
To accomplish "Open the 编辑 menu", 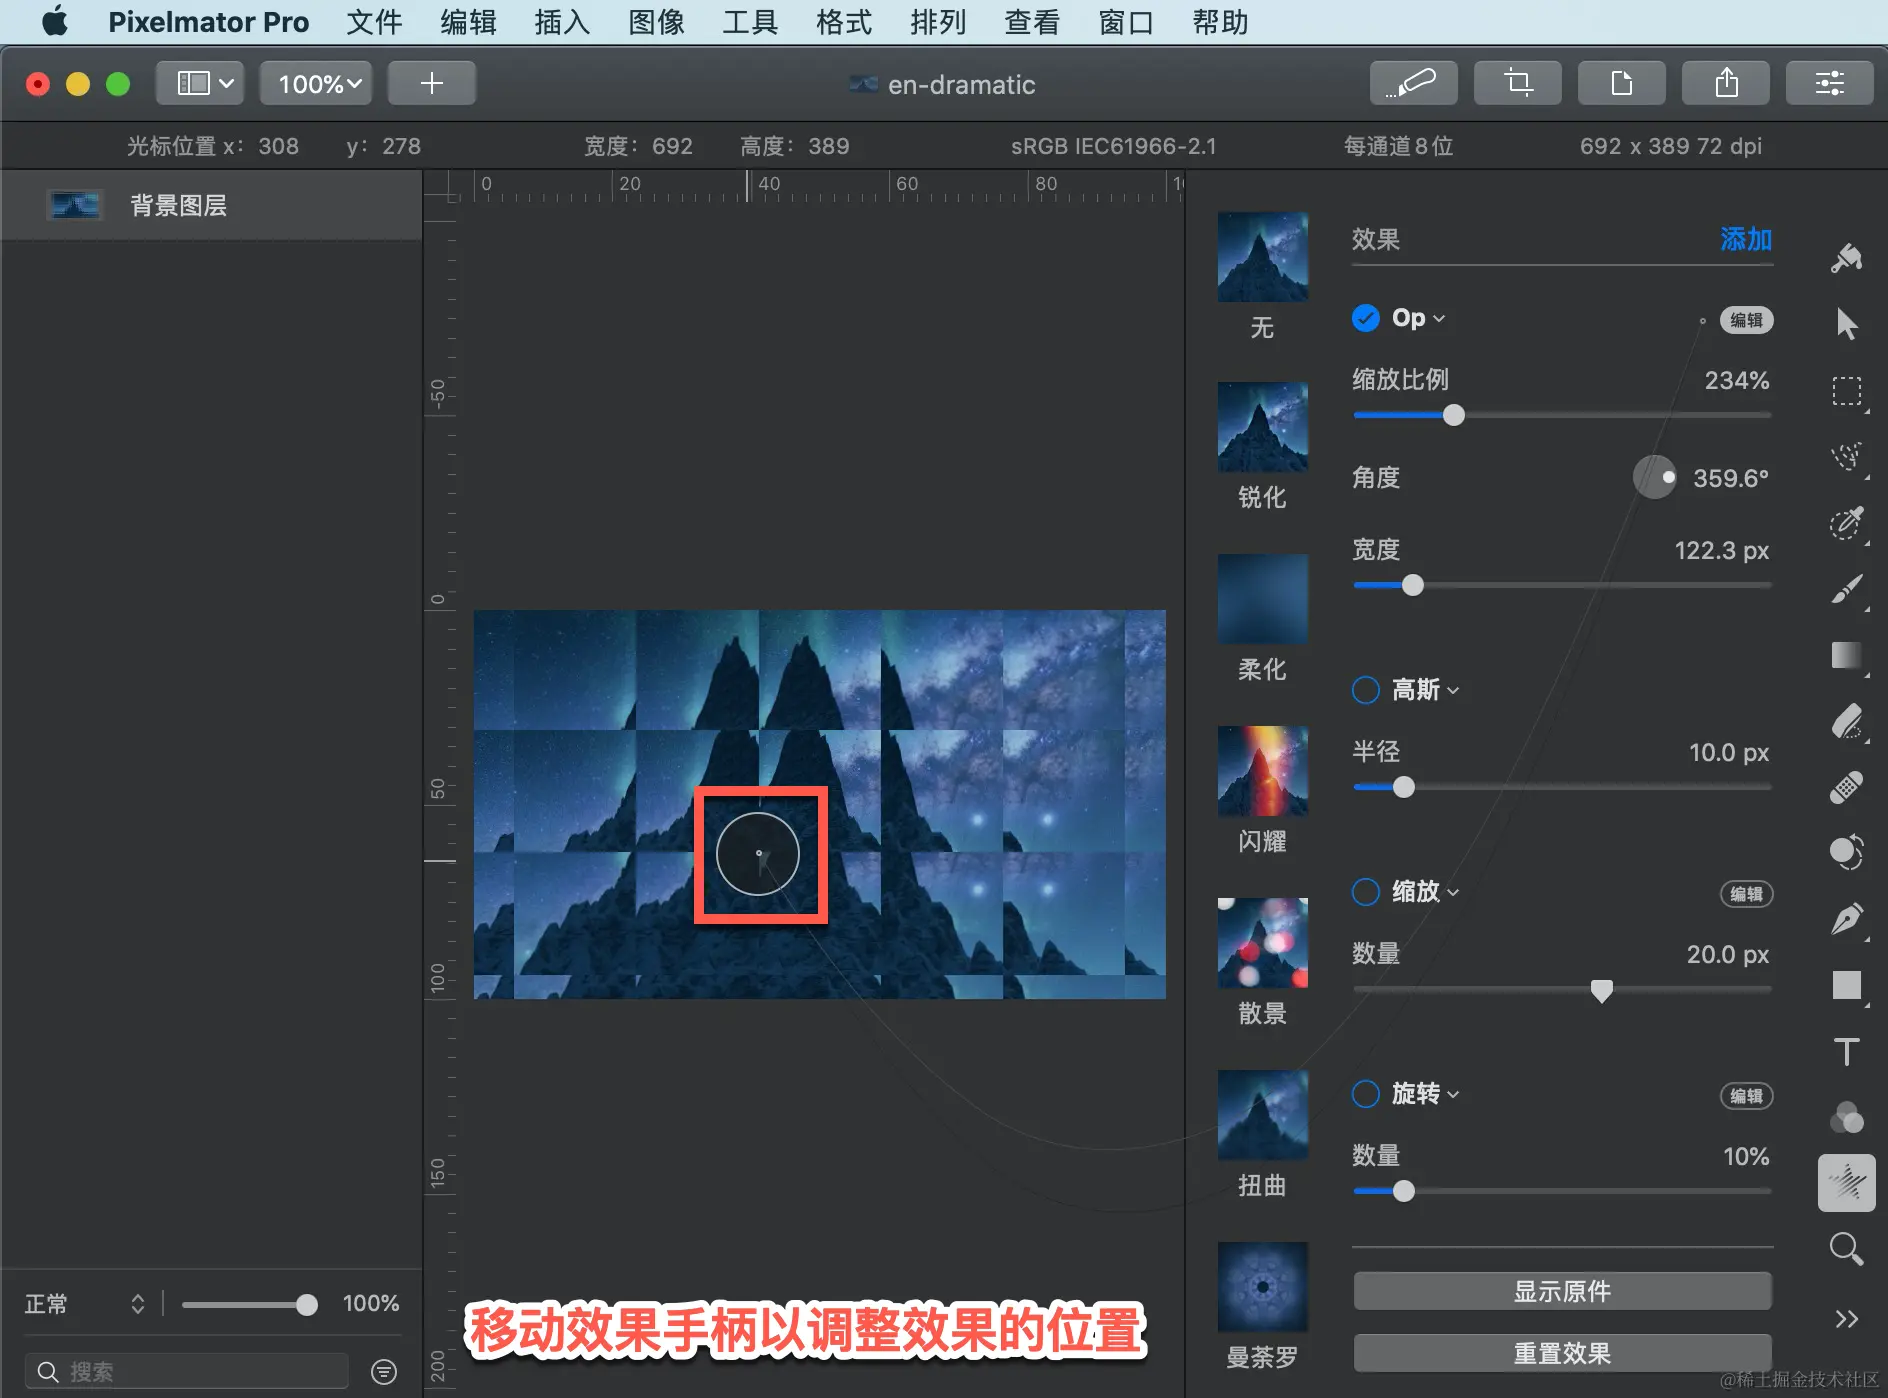I will (x=468, y=22).
